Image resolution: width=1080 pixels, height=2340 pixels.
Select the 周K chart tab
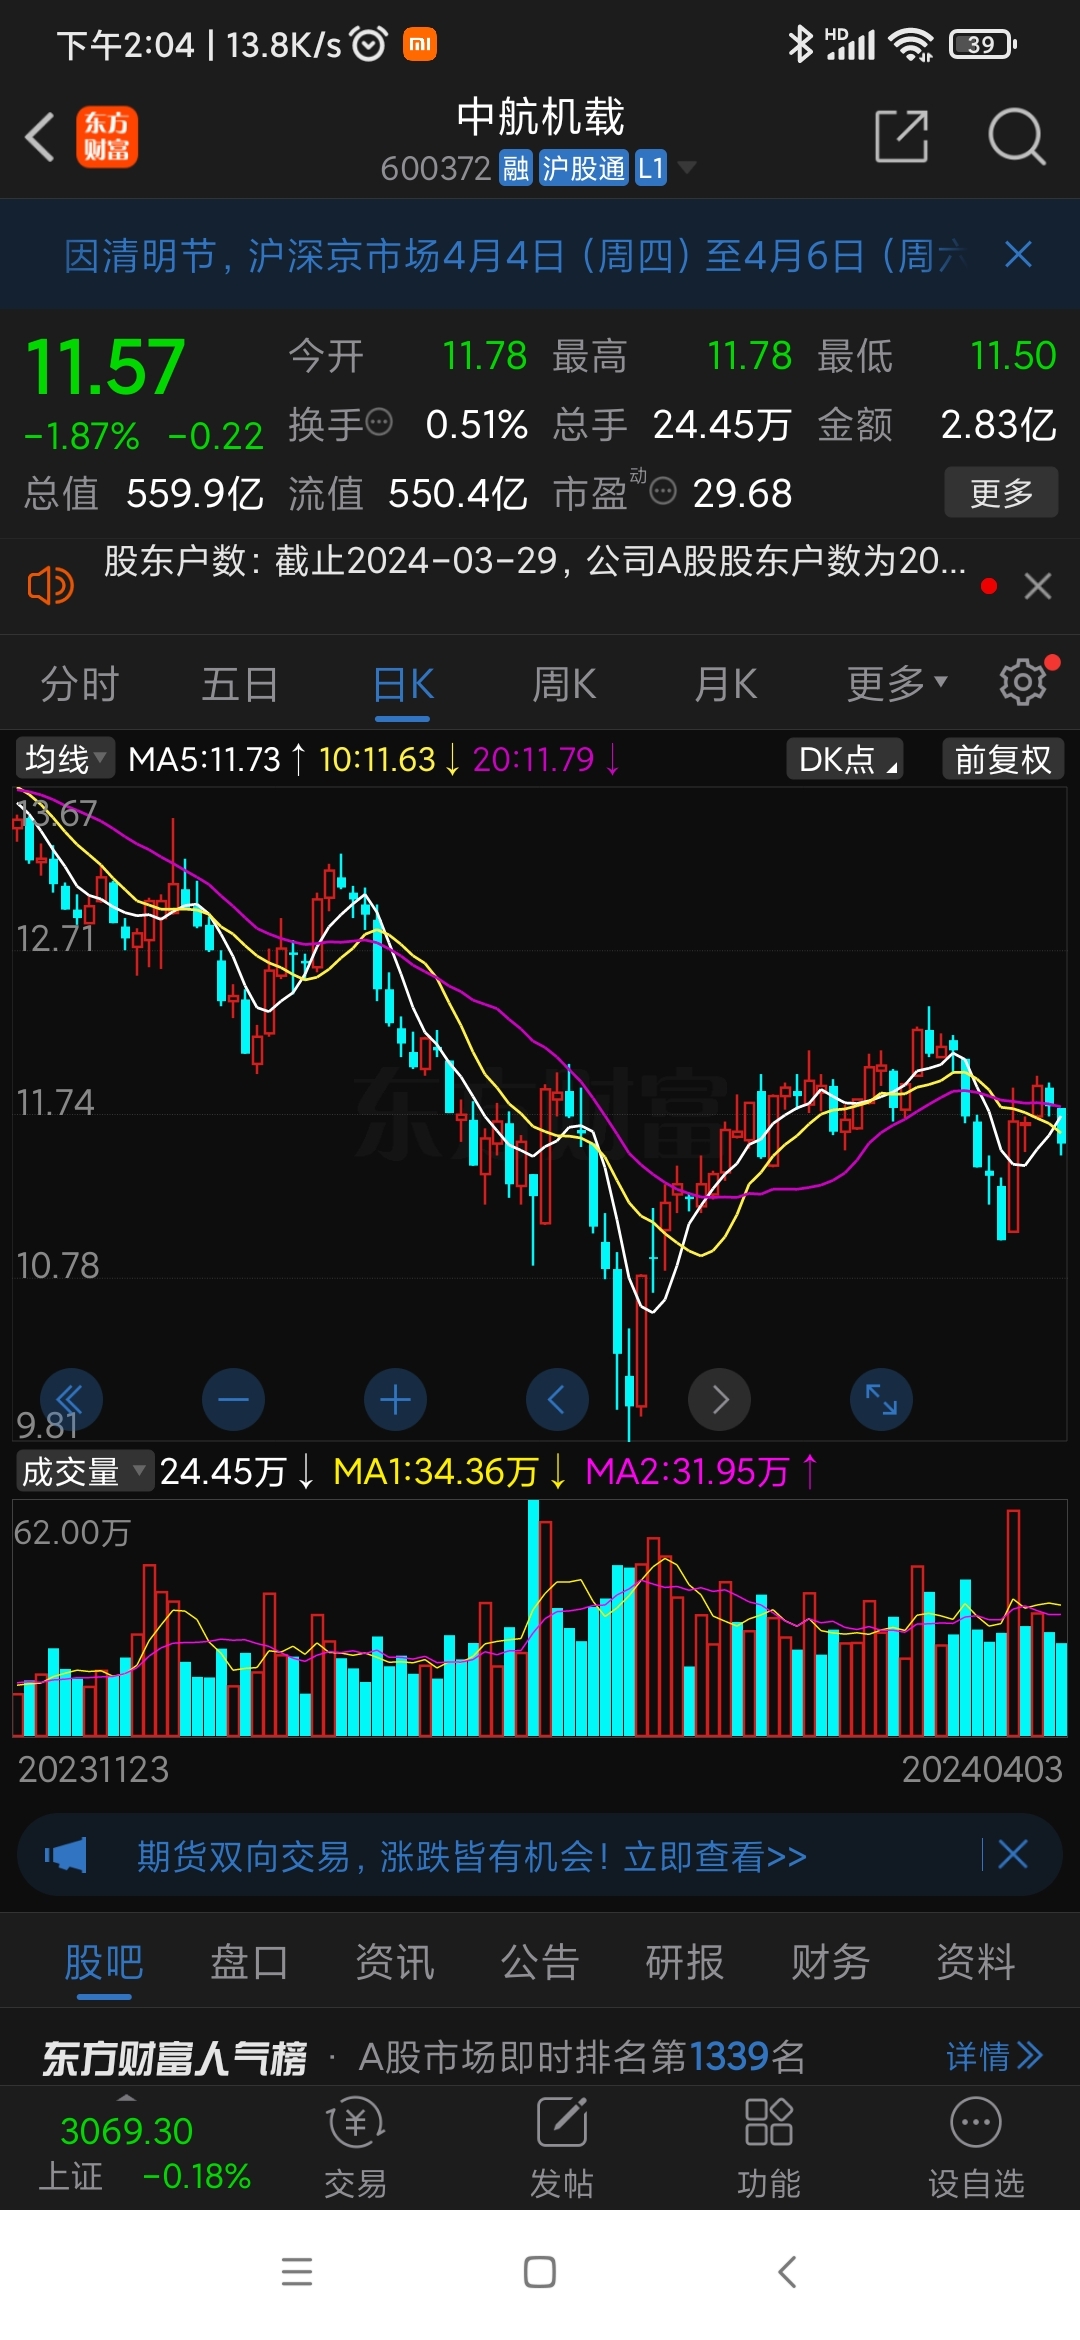(x=564, y=685)
